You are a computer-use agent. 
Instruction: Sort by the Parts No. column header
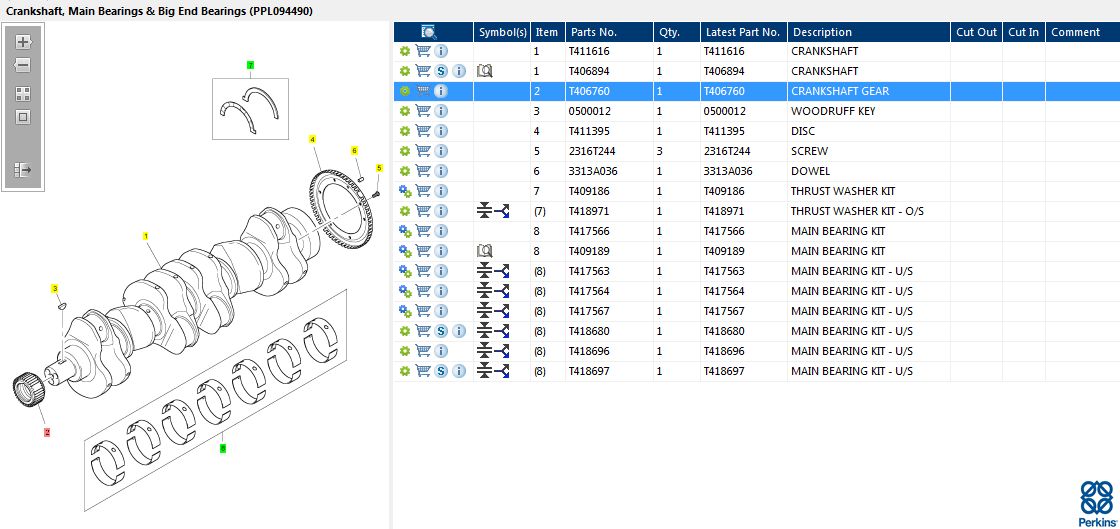tap(609, 32)
